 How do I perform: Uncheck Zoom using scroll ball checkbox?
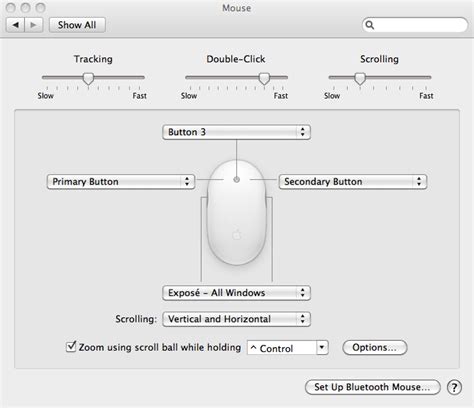(x=71, y=347)
